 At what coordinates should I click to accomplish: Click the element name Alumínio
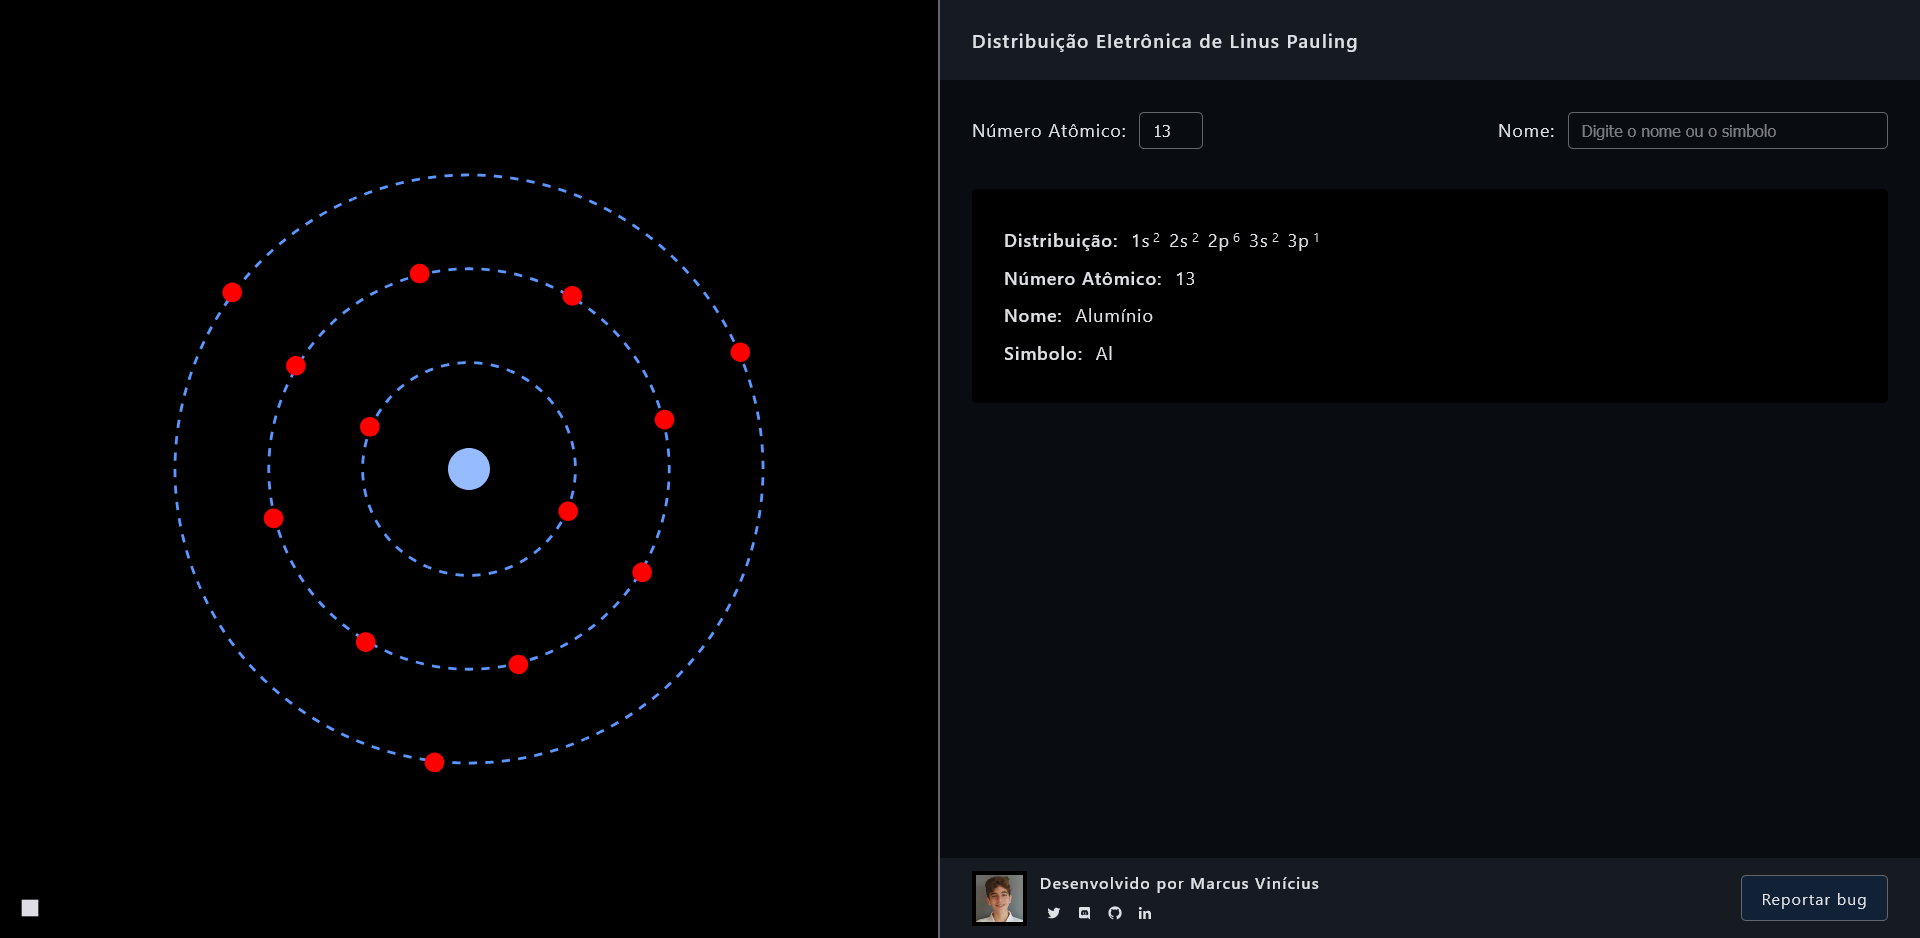pyautogui.click(x=1114, y=316)
